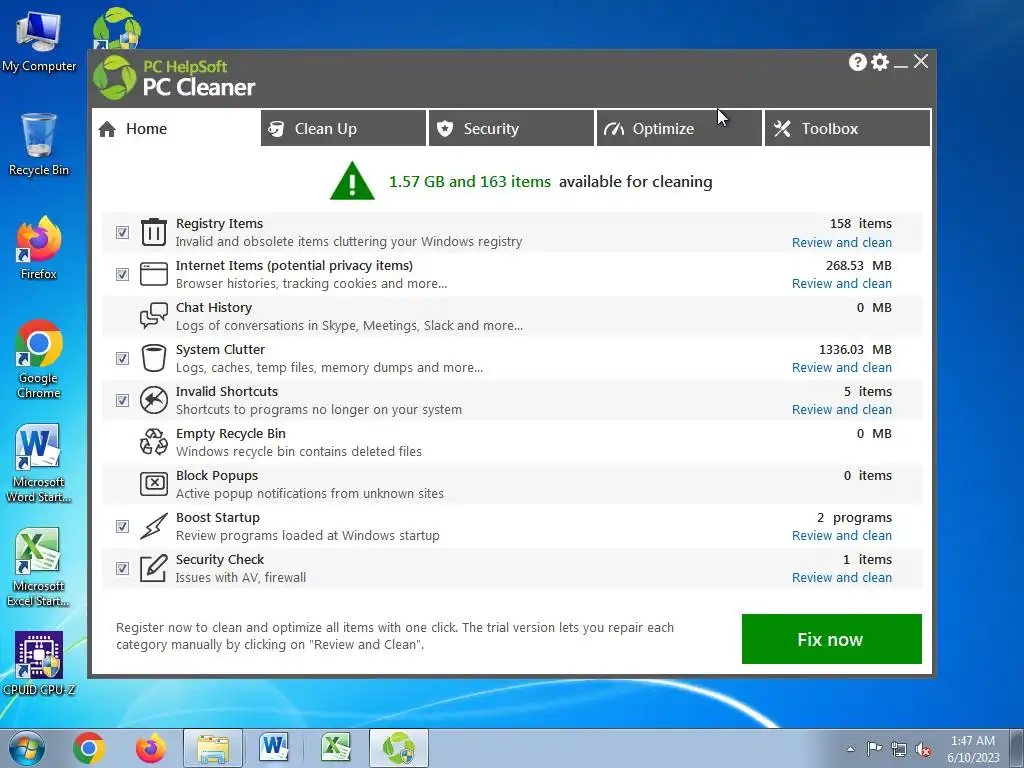Viewport: 1024px width, 768px height.
Task: Open Firefox from the taskbar
Action: (151, 748)
